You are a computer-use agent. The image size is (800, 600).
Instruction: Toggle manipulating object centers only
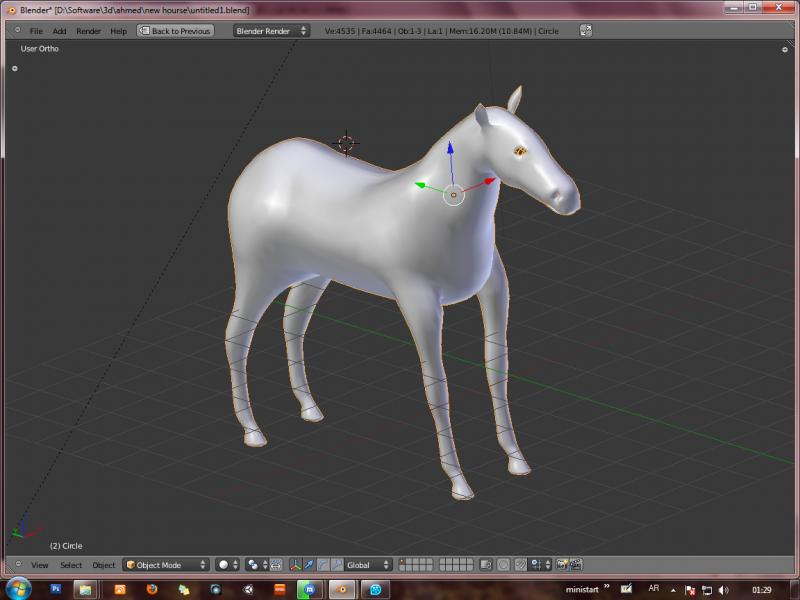click(276, 565)
